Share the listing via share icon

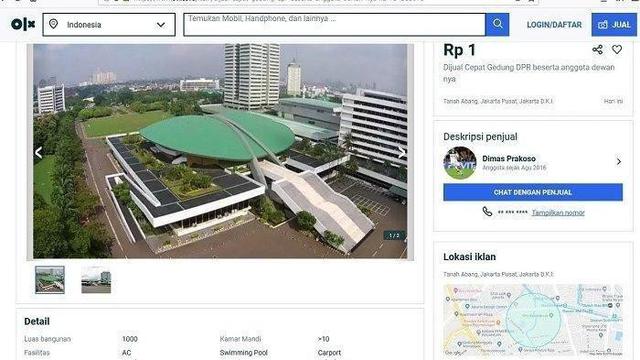tap(597, 50)
